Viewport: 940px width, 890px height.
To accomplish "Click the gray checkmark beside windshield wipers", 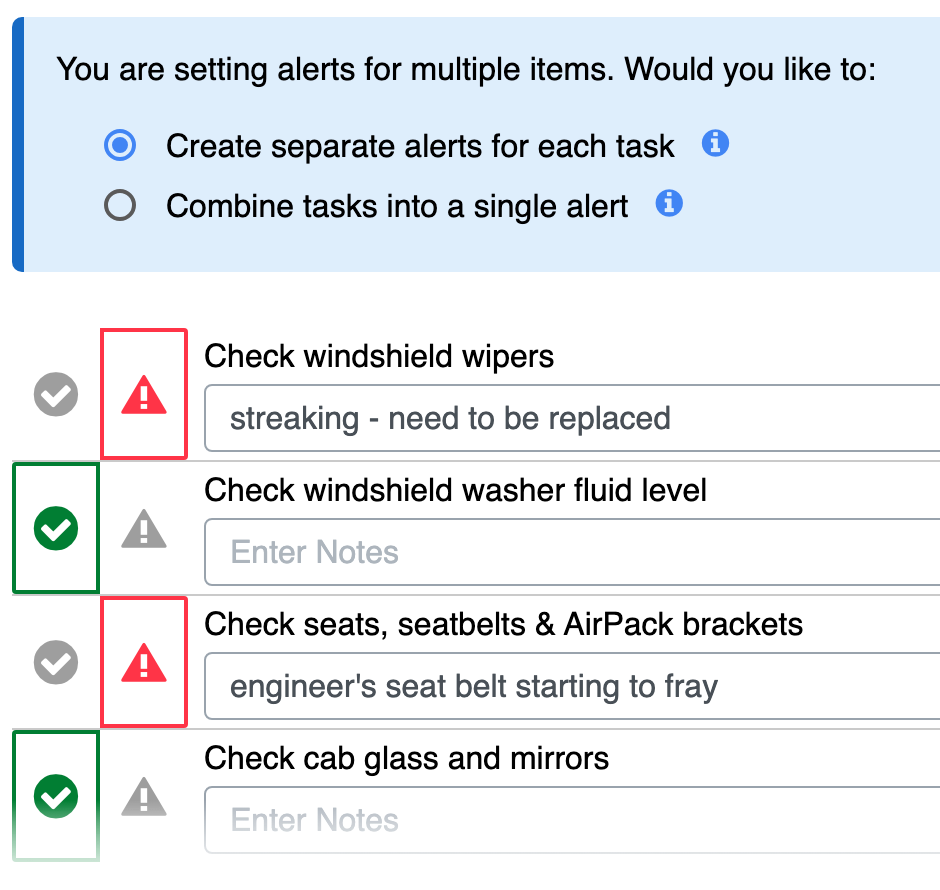I will pos(56,395).
